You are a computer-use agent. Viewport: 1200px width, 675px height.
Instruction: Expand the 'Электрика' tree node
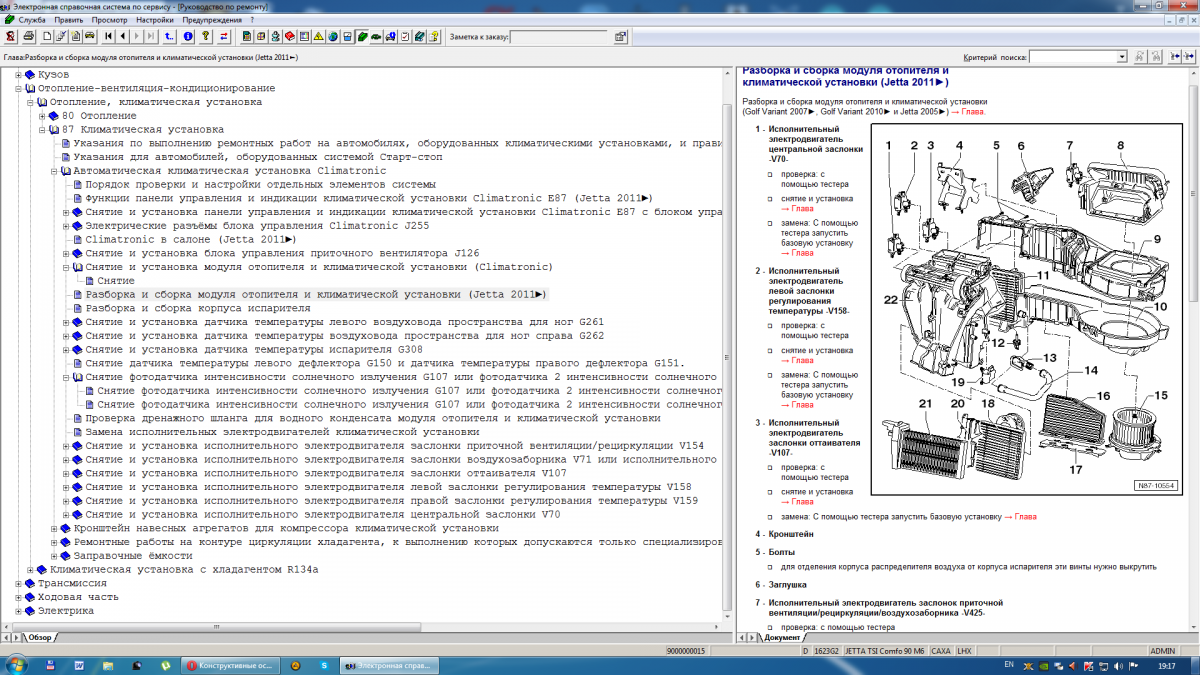point(18,611)
